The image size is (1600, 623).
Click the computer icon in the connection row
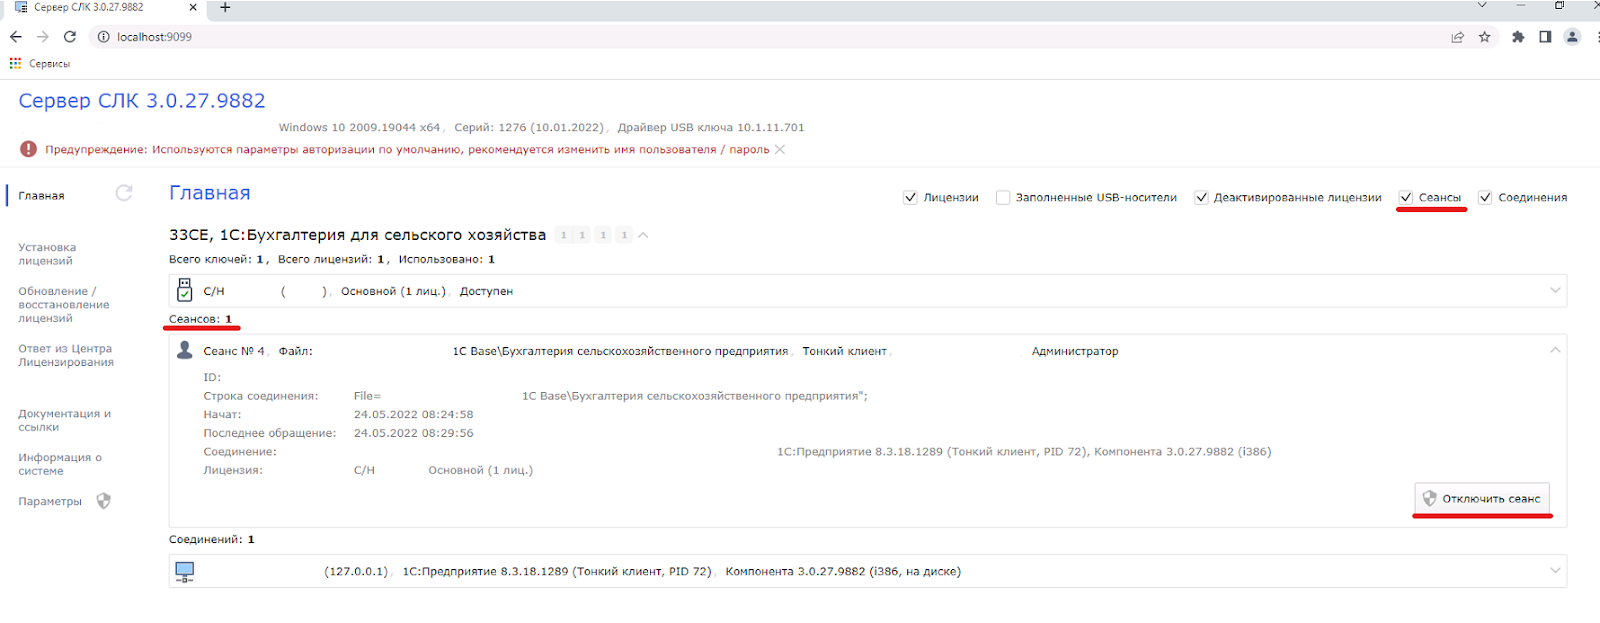pyautogui.click(x=185, y=572)
